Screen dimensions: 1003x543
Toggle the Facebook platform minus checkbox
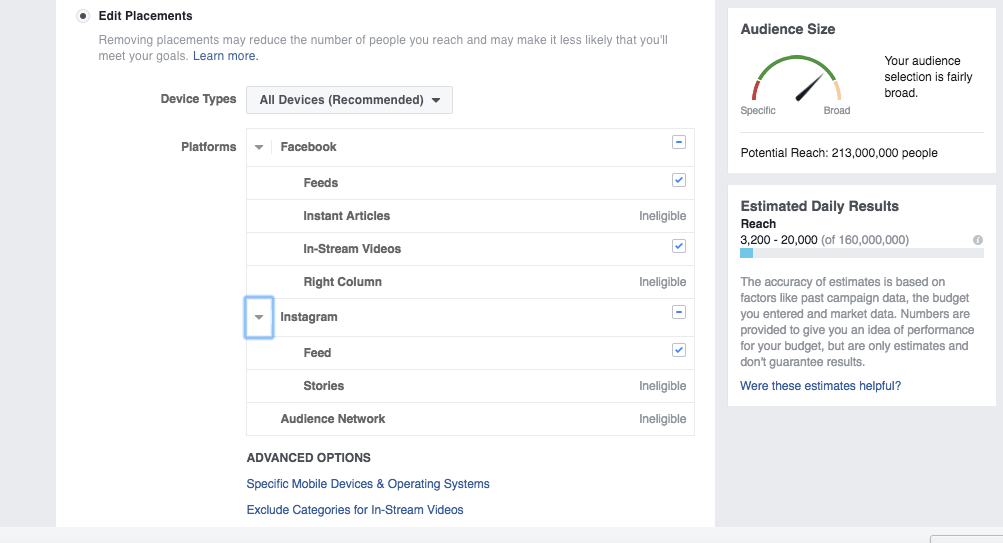679,142
